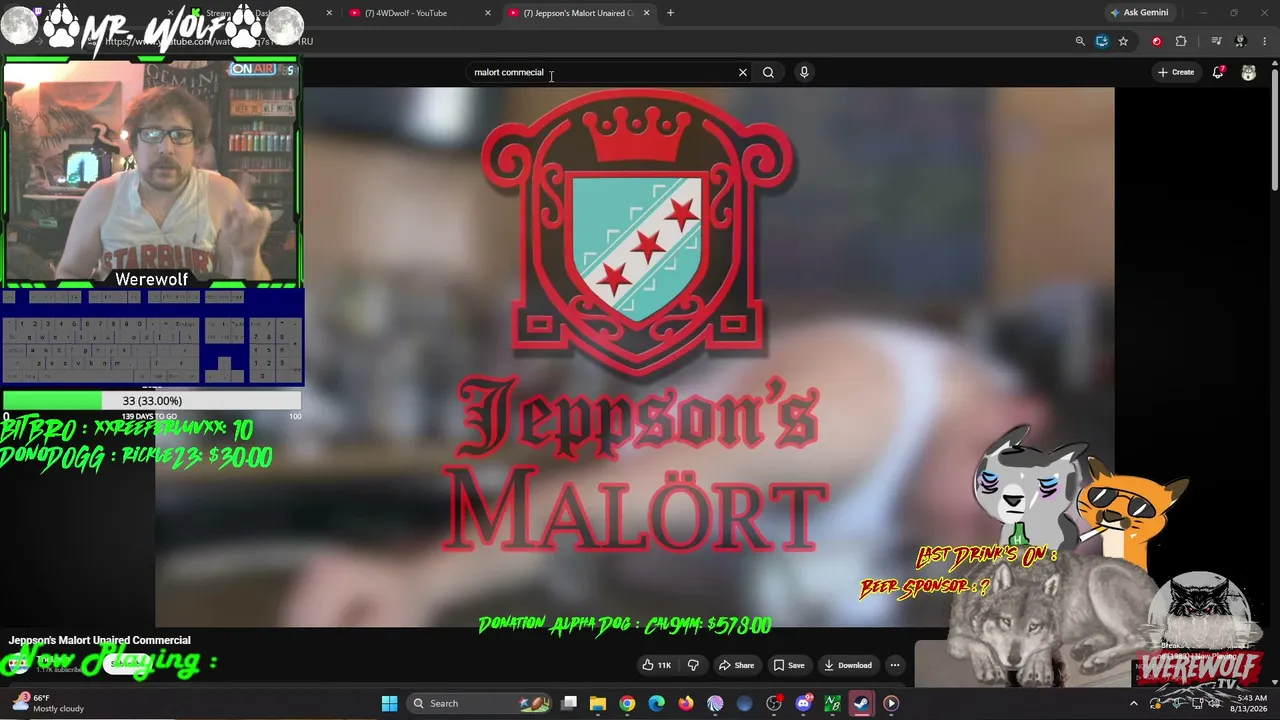Open the browser zoom magnifier icon
The width and height of the screenshot is (1280, 720).
(1080, 41)
